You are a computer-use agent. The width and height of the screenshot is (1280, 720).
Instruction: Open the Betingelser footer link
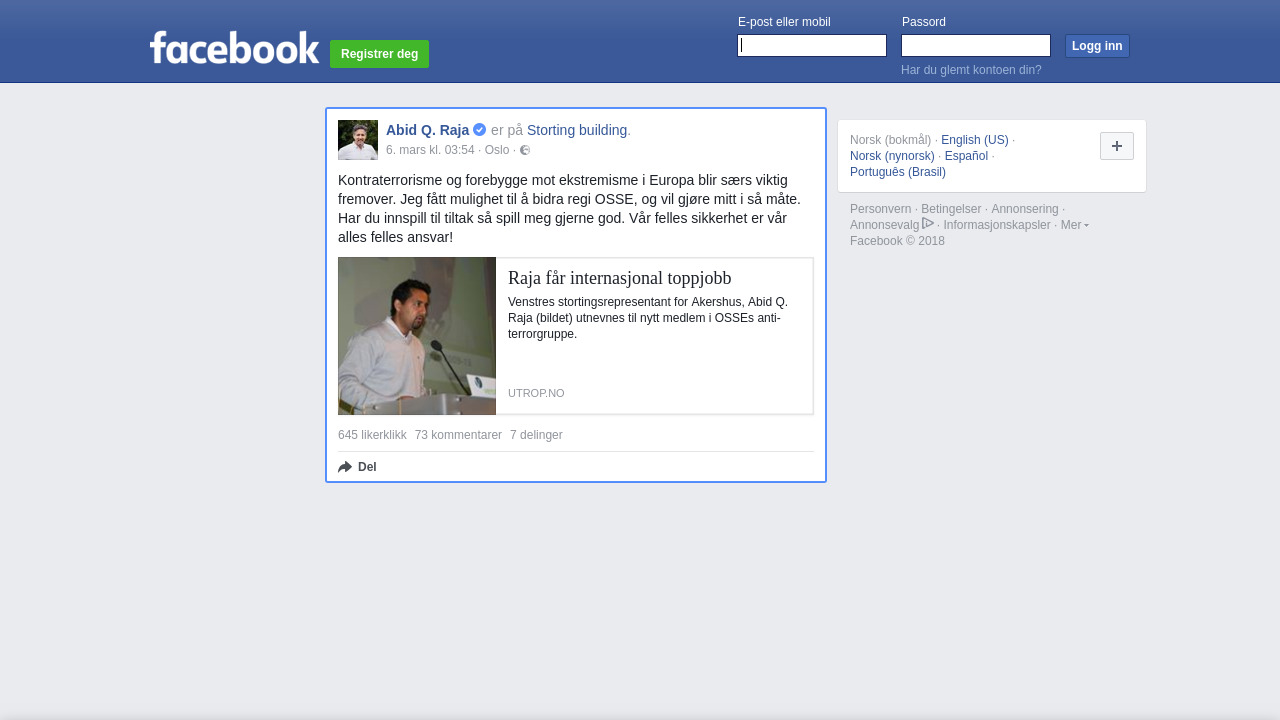coord(951,209)
